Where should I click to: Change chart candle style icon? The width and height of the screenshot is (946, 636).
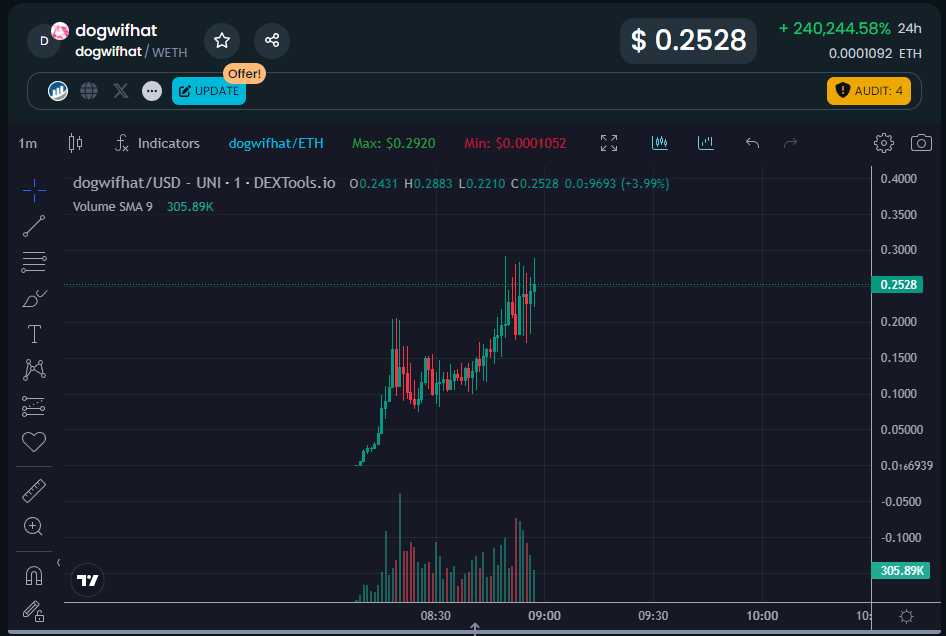pos(75,143)
